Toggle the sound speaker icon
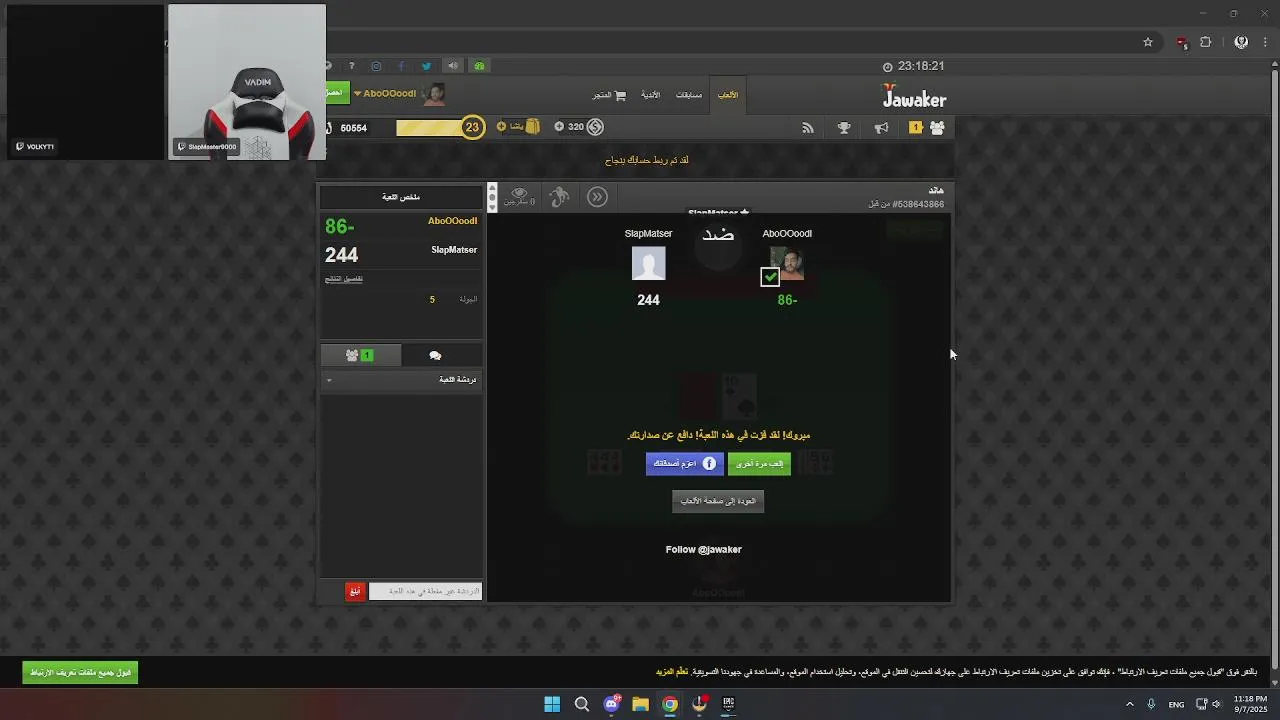1280x720 pixels. [x=453, y=66]
